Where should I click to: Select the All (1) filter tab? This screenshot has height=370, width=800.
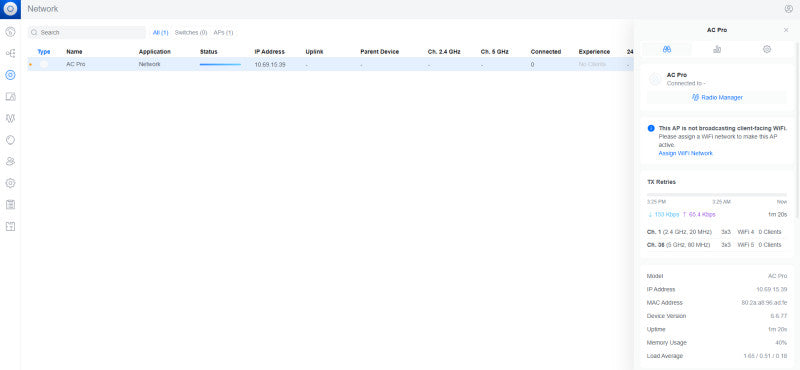(x=161, y=33)
